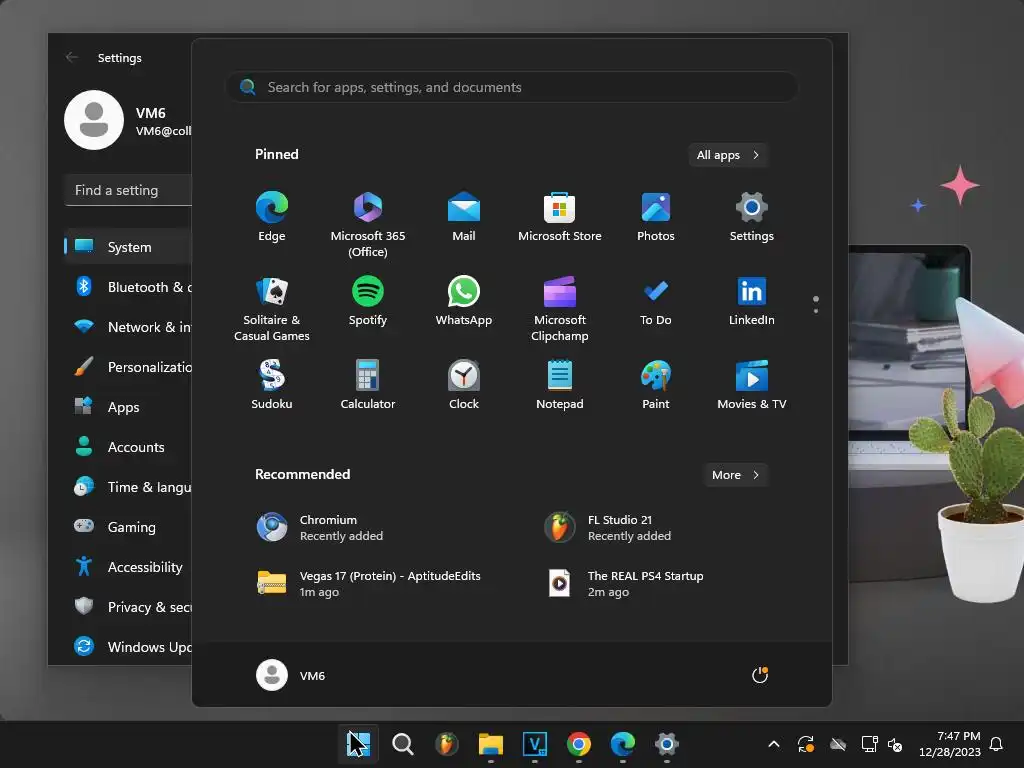Click the Start menu search box
The image size is (1024, 768).
511,87
